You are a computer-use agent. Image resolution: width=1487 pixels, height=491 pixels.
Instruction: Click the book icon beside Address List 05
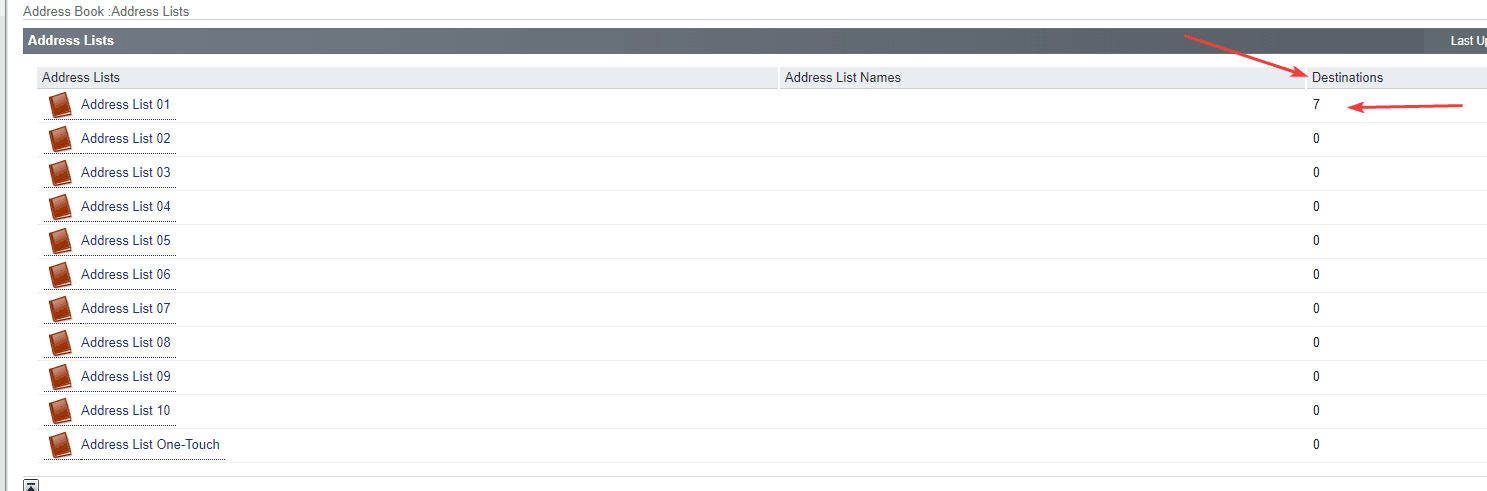60,241
